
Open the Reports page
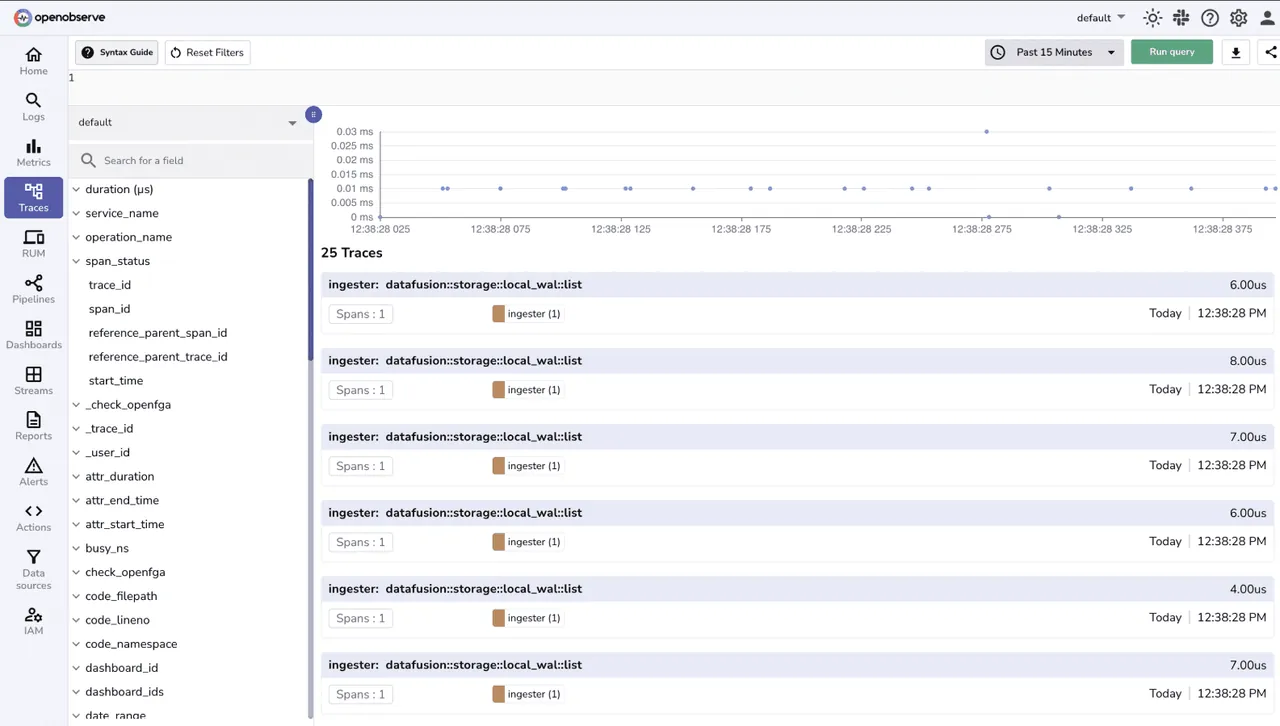[x=33, y=427]
